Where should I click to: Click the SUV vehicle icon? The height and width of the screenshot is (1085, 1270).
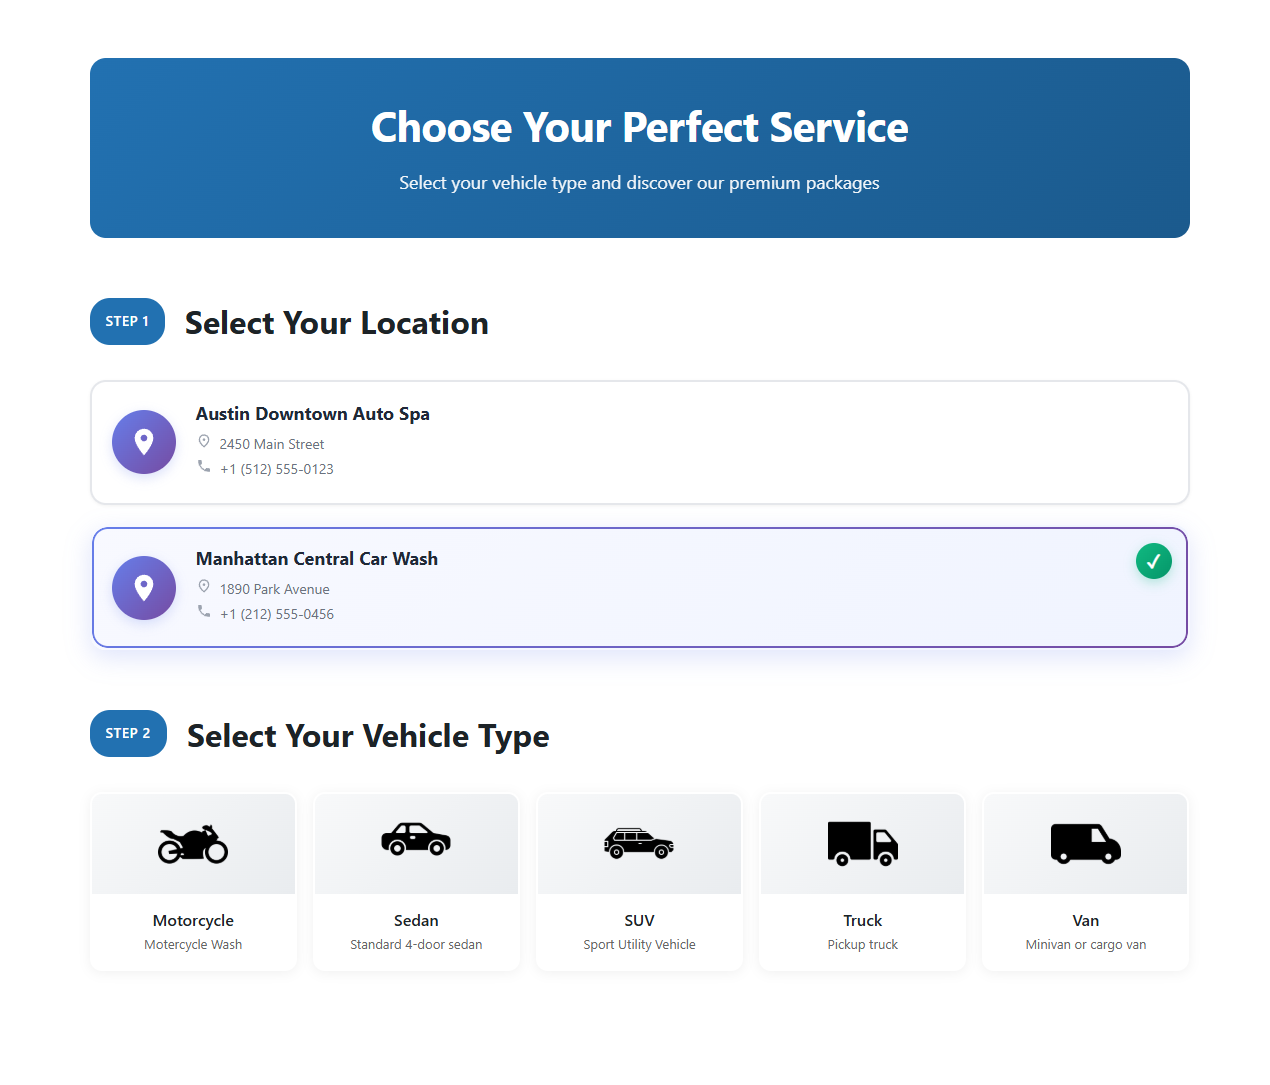click(639, 844)
